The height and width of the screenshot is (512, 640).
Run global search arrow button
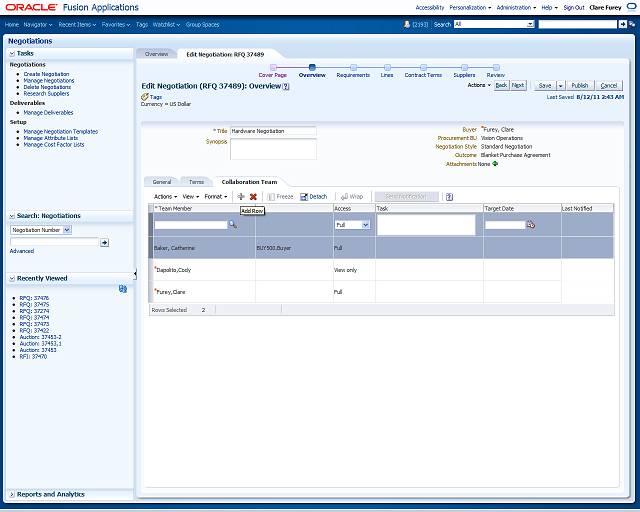[x=622, y=24]
